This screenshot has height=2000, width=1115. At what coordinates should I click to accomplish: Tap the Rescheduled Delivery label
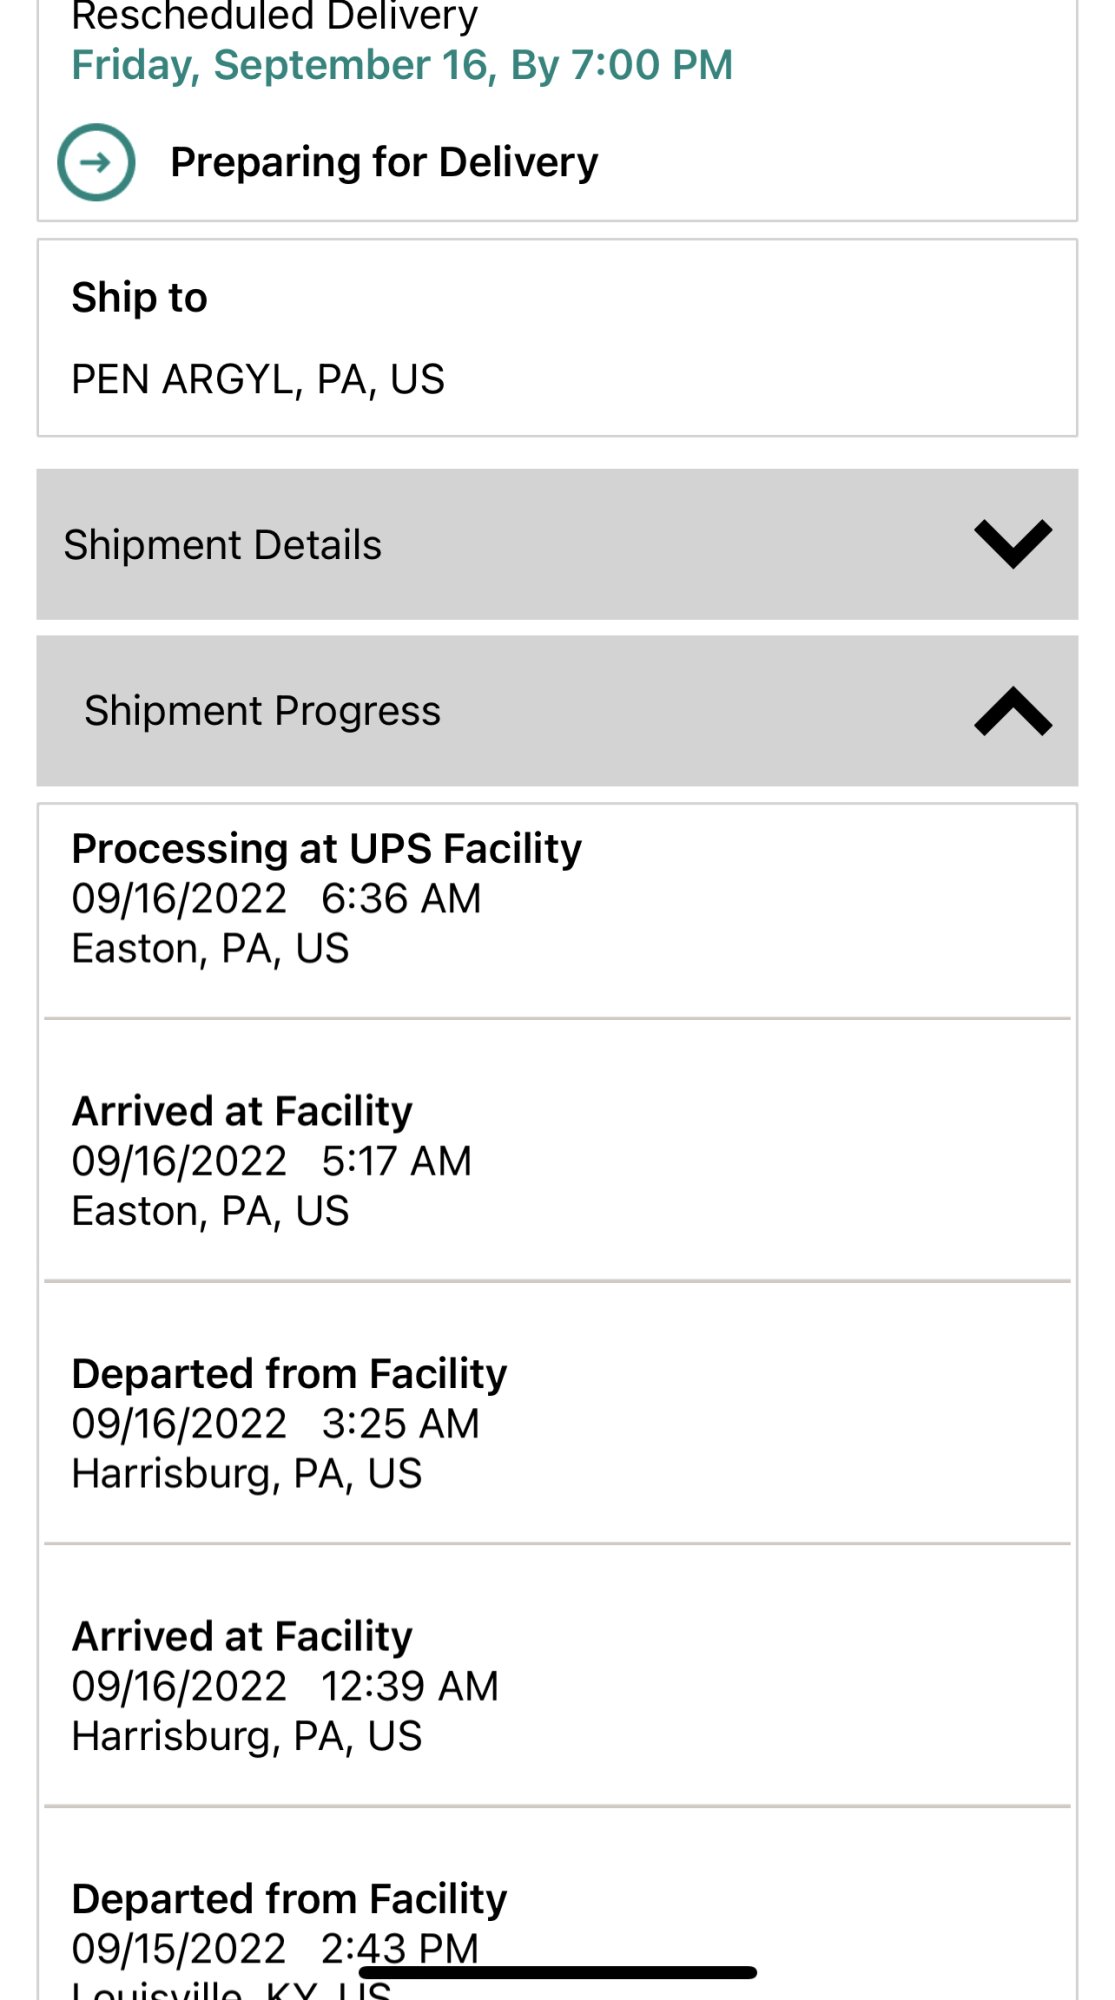point(274,16)
